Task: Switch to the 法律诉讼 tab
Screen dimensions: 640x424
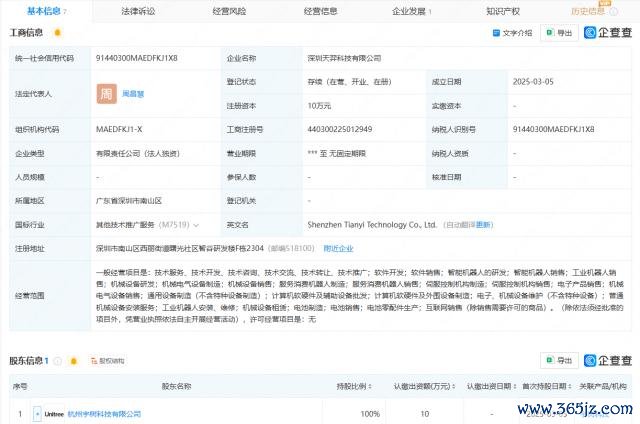Action: tap(138, 11)
